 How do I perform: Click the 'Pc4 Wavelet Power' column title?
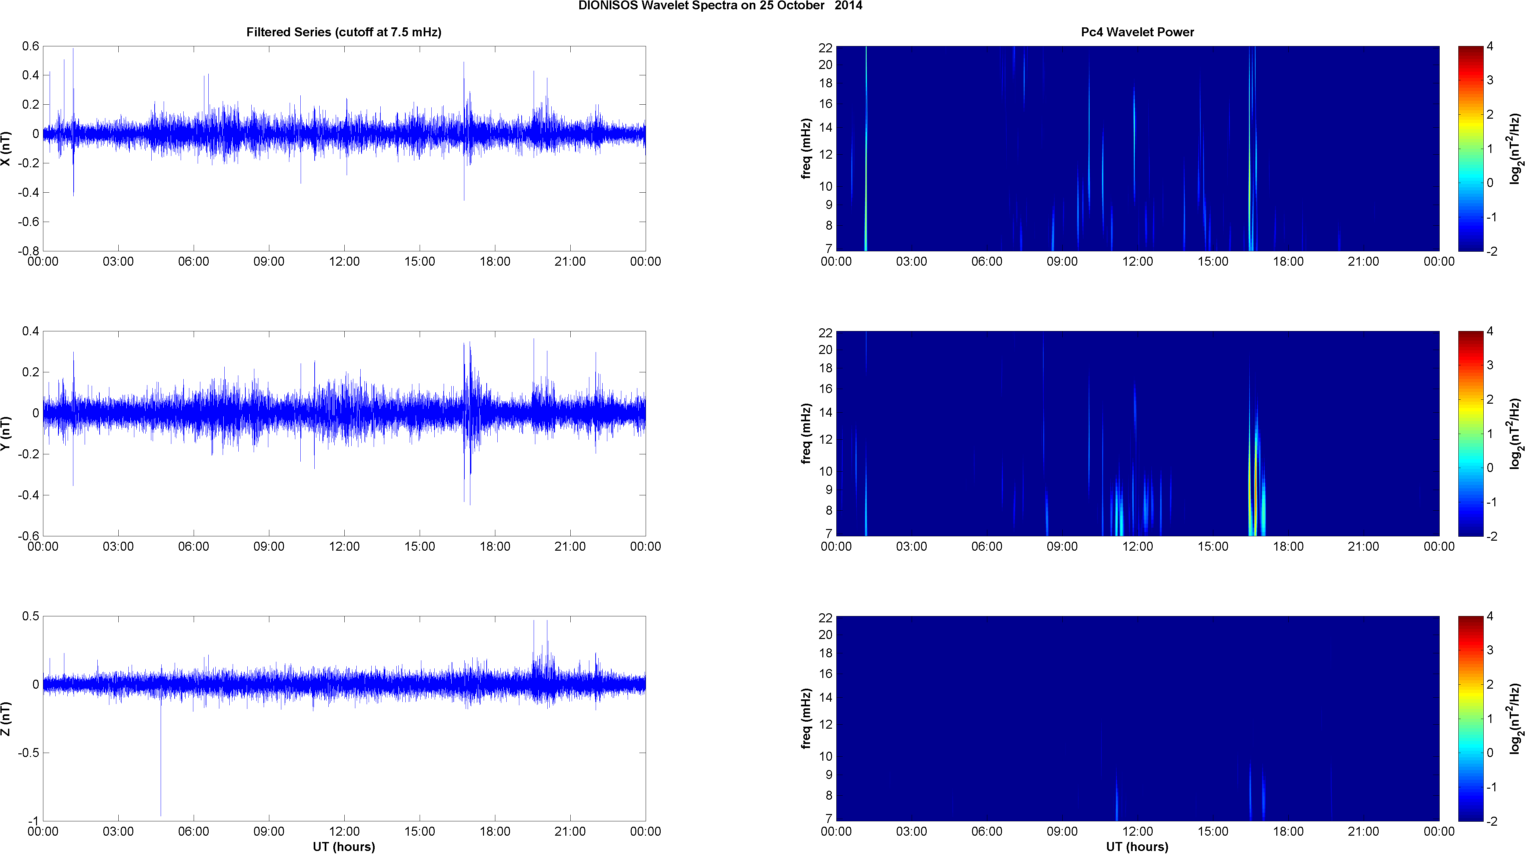[1137, 32]
